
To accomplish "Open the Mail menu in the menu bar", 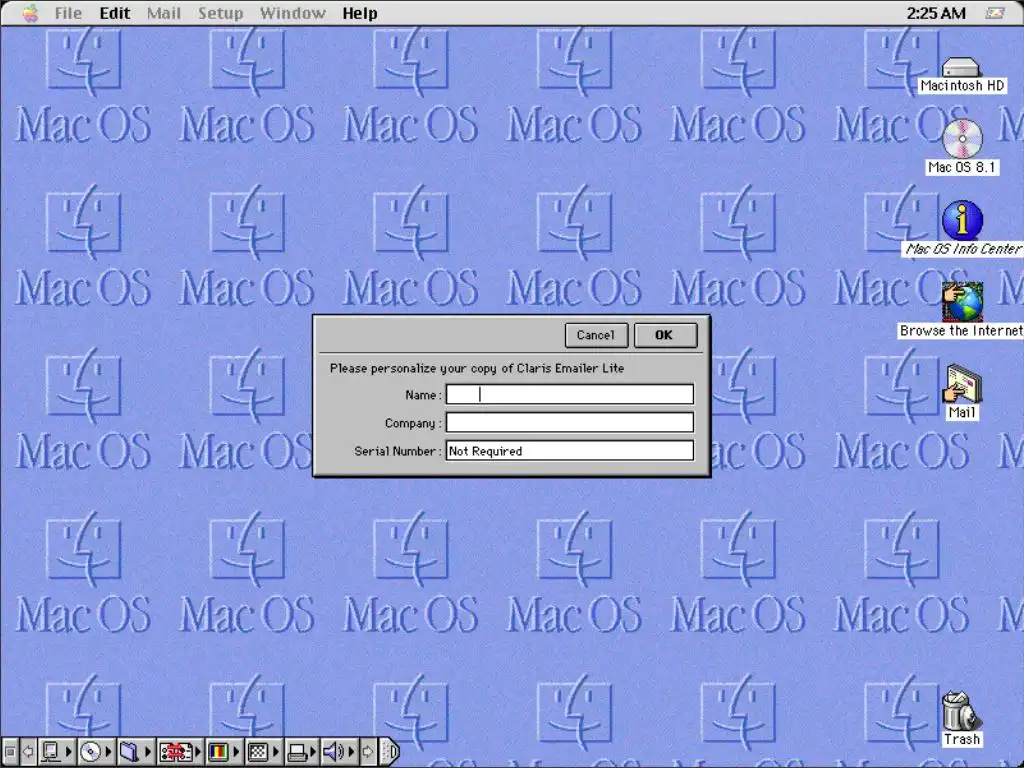I will [163, 13].
